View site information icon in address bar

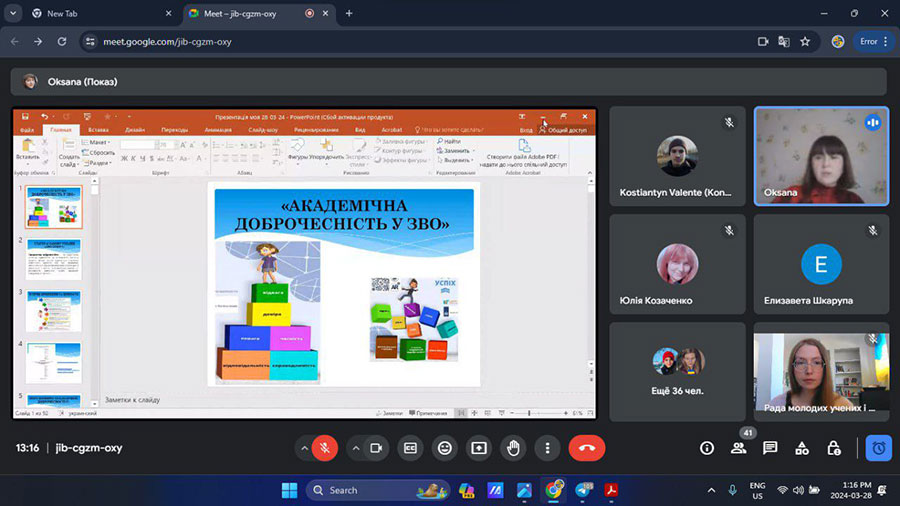90,41
